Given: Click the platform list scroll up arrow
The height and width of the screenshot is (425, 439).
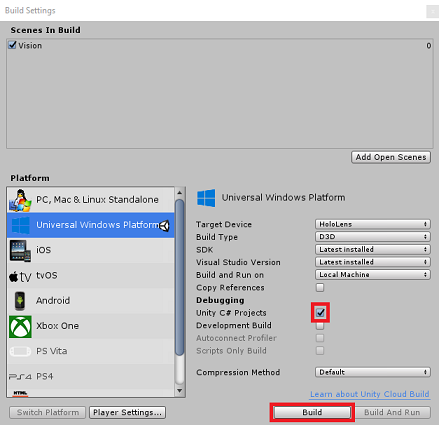Looking at the screenshot, I should click(x=180, y=193).
